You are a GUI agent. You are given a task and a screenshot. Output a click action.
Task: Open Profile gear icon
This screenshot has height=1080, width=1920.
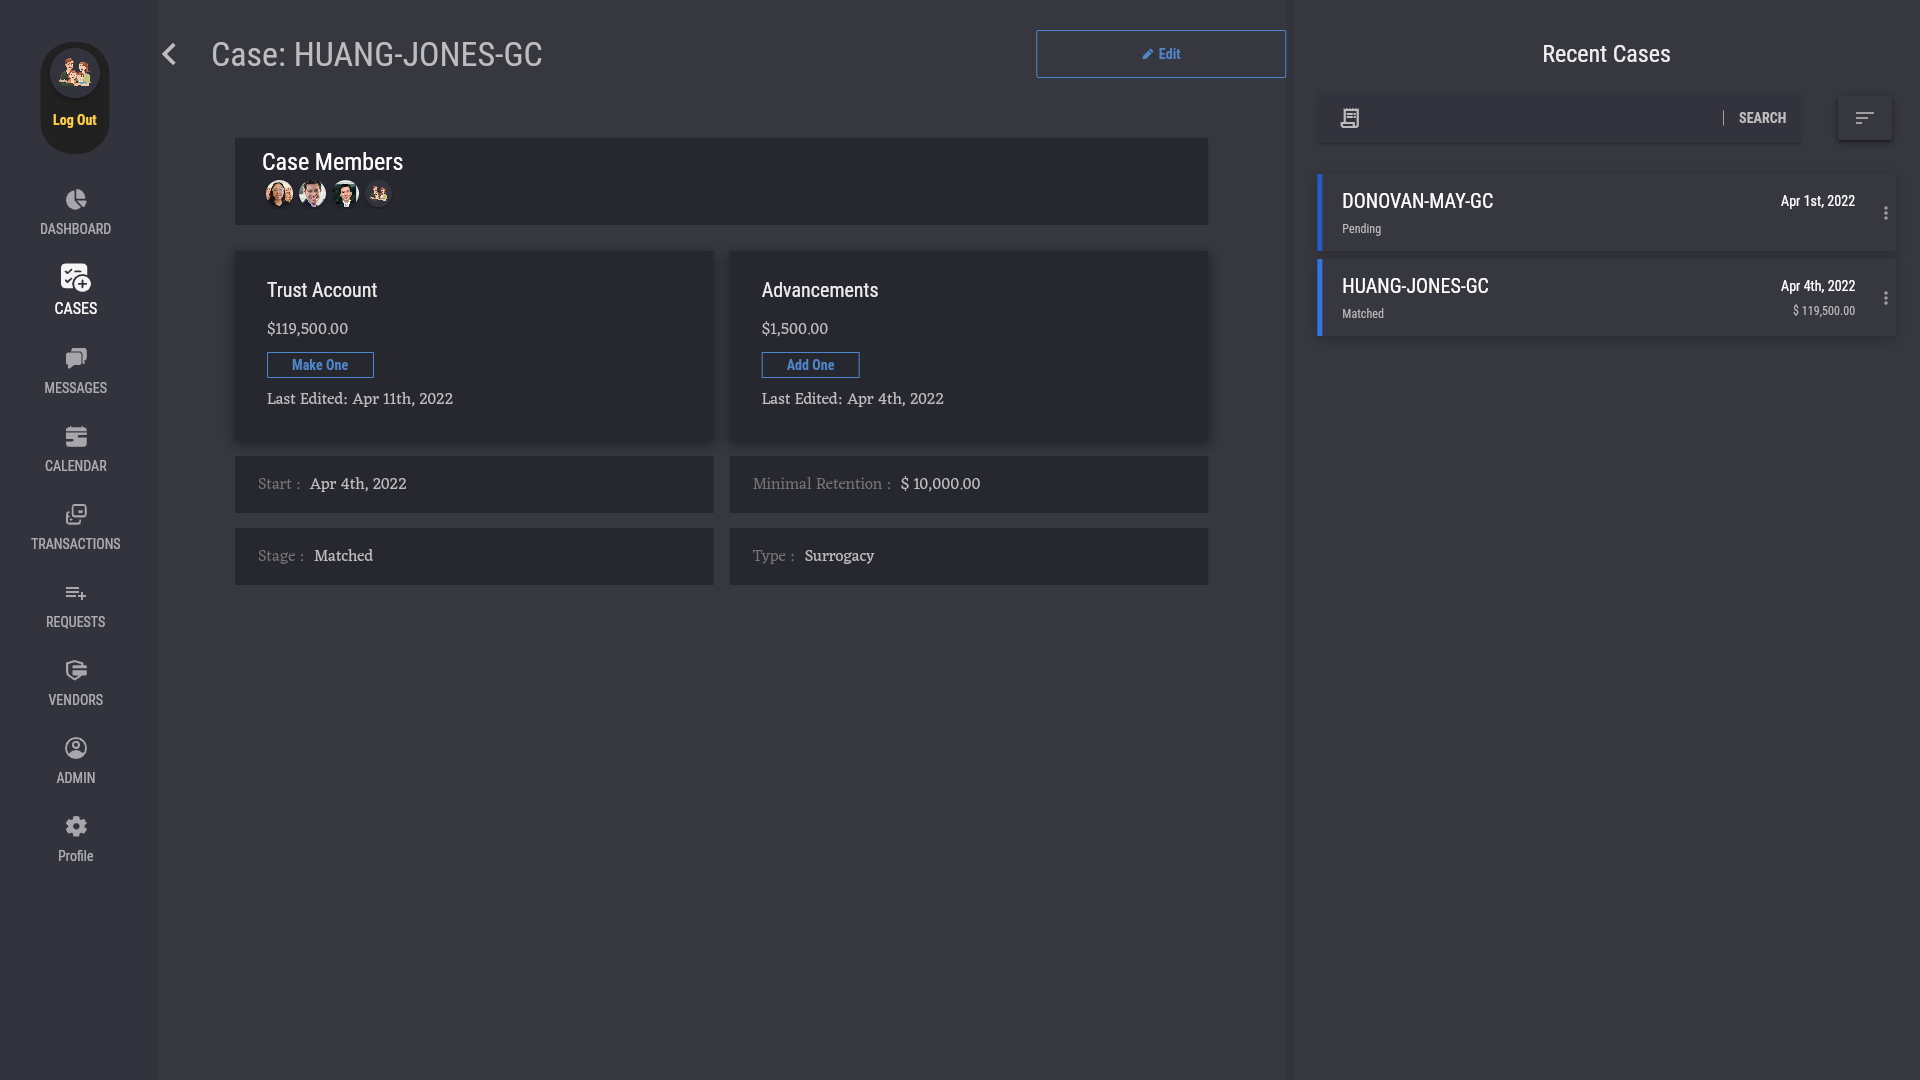(x=76, y=827)
